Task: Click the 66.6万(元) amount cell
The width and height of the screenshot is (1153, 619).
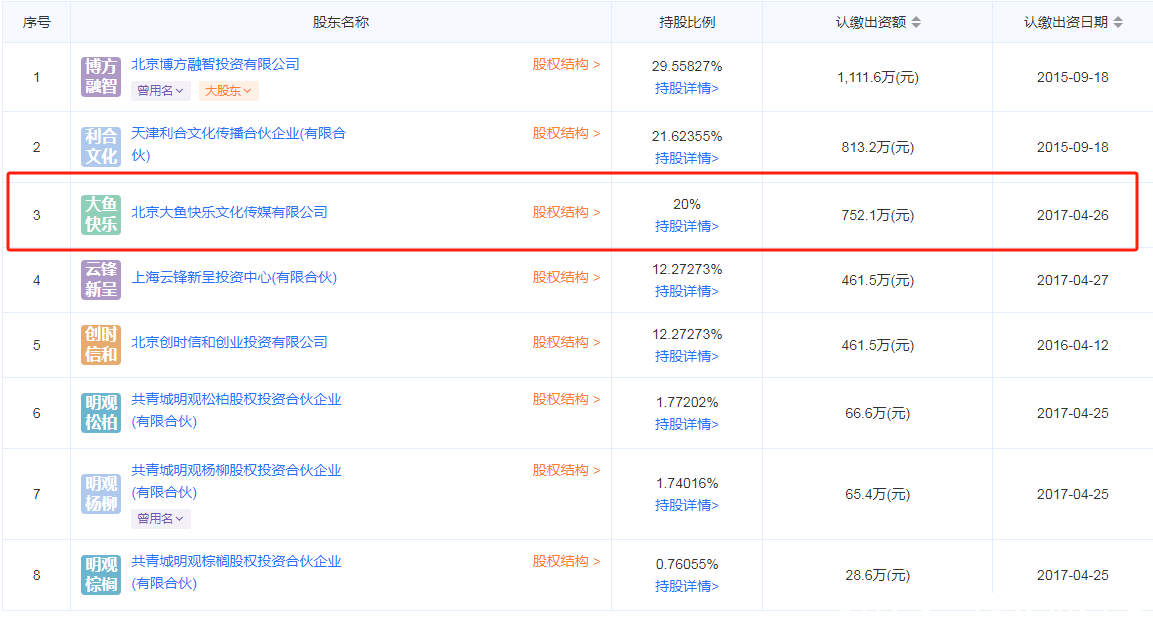Action: [877, 413]
